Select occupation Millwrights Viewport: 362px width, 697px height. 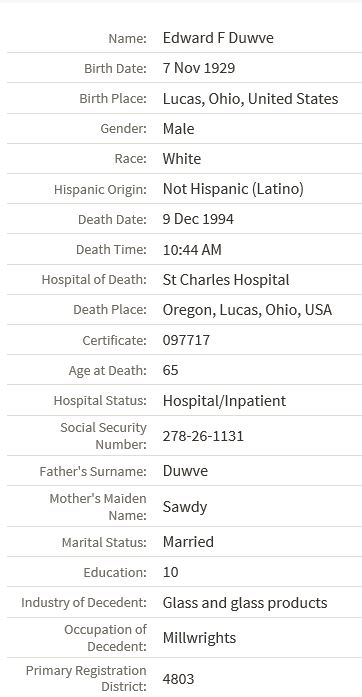[199, 638]
